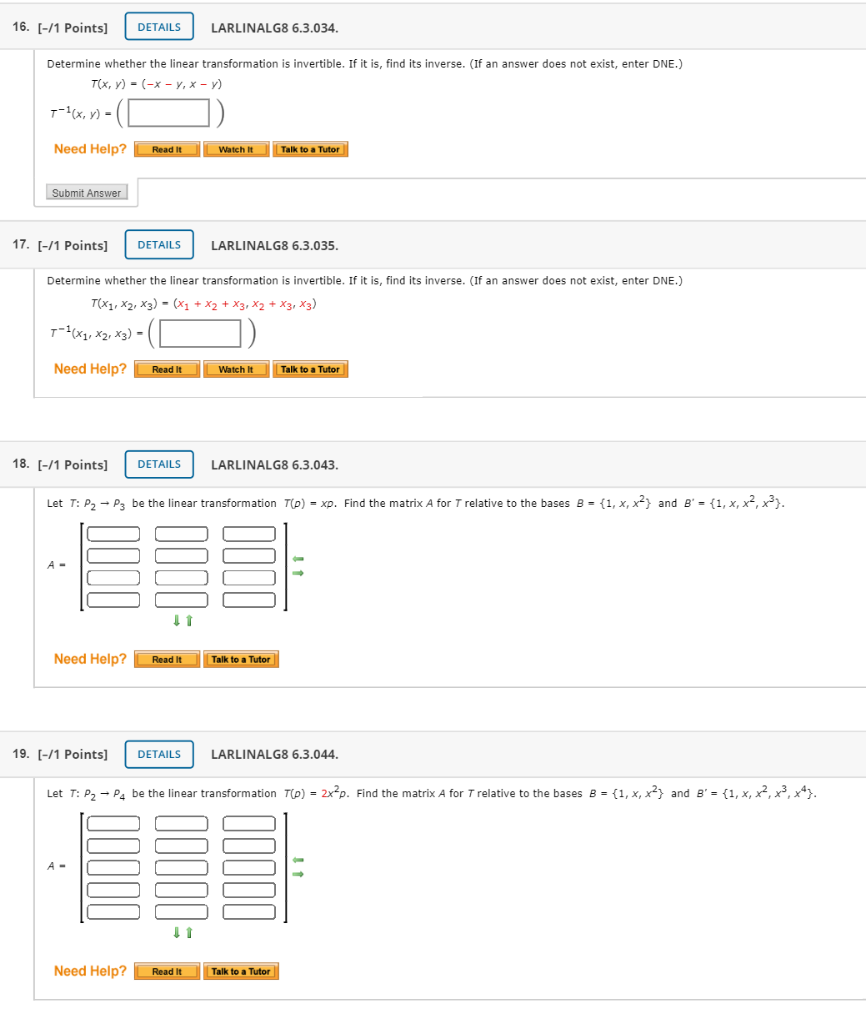The height and width of the screenshot is (1024, 866).
Task: Click the green down arrow under matrix in question 19
Action: 174,932
